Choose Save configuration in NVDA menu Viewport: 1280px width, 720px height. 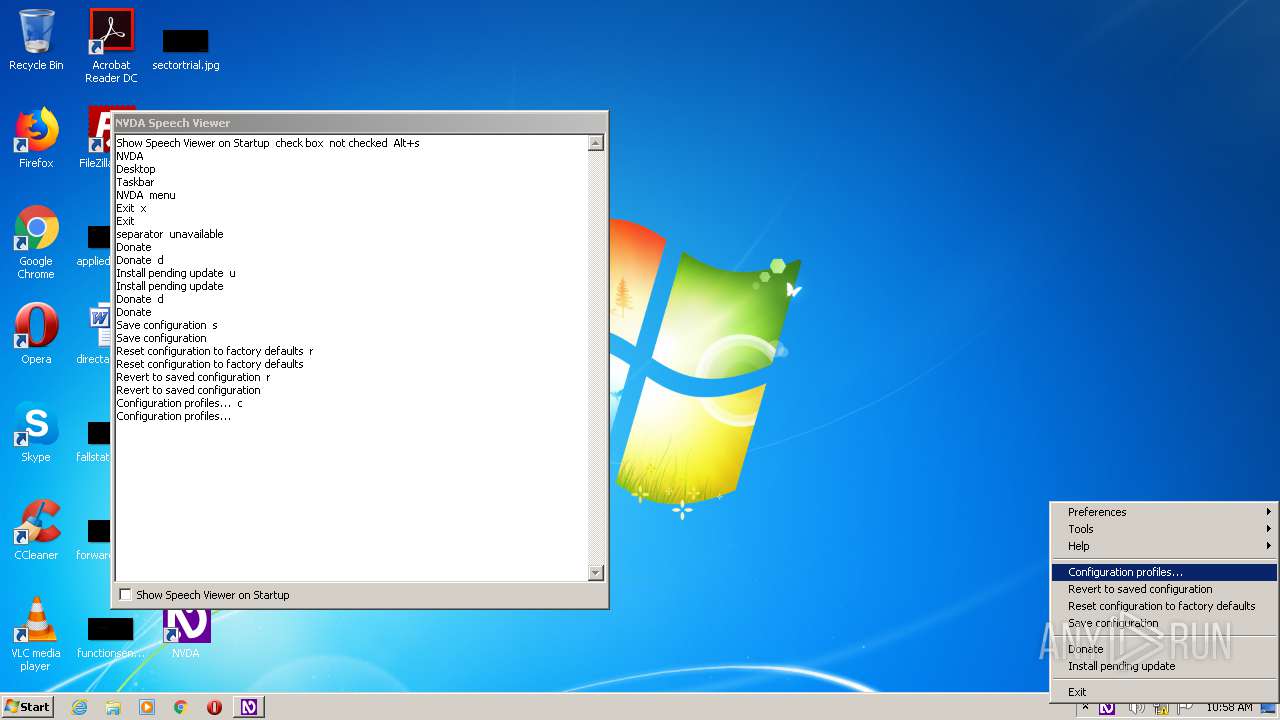pyautogui.click(x=1165, y=623)
